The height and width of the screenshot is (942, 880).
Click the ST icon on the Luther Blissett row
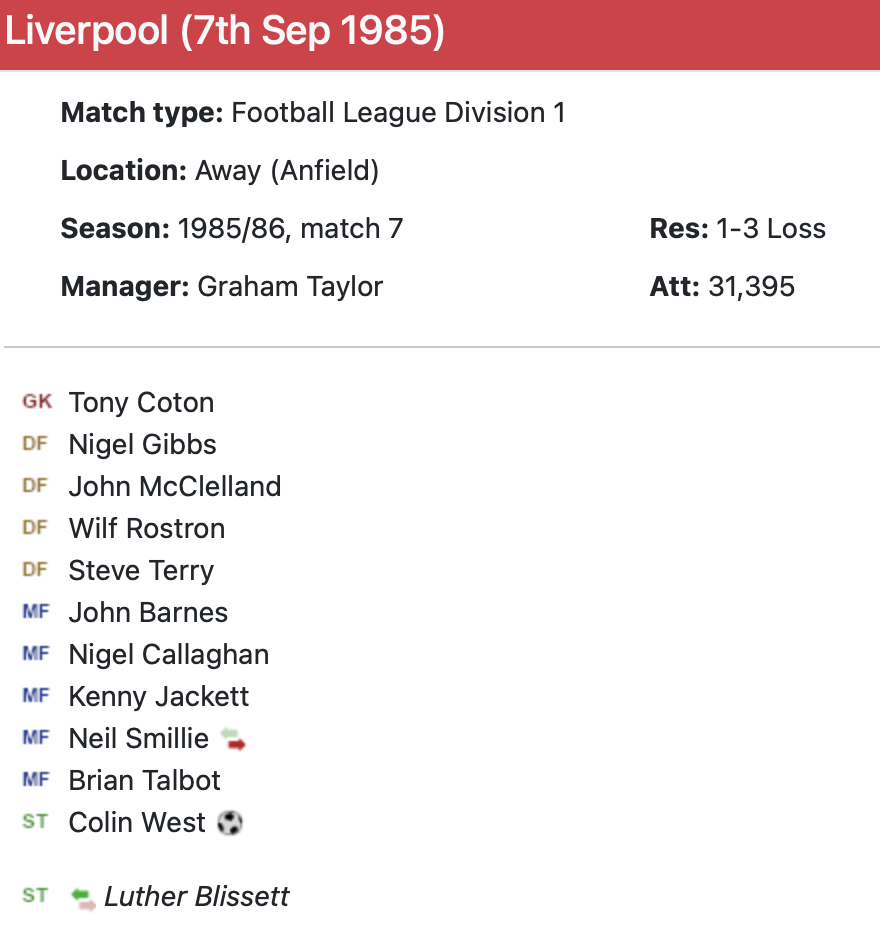35,896
